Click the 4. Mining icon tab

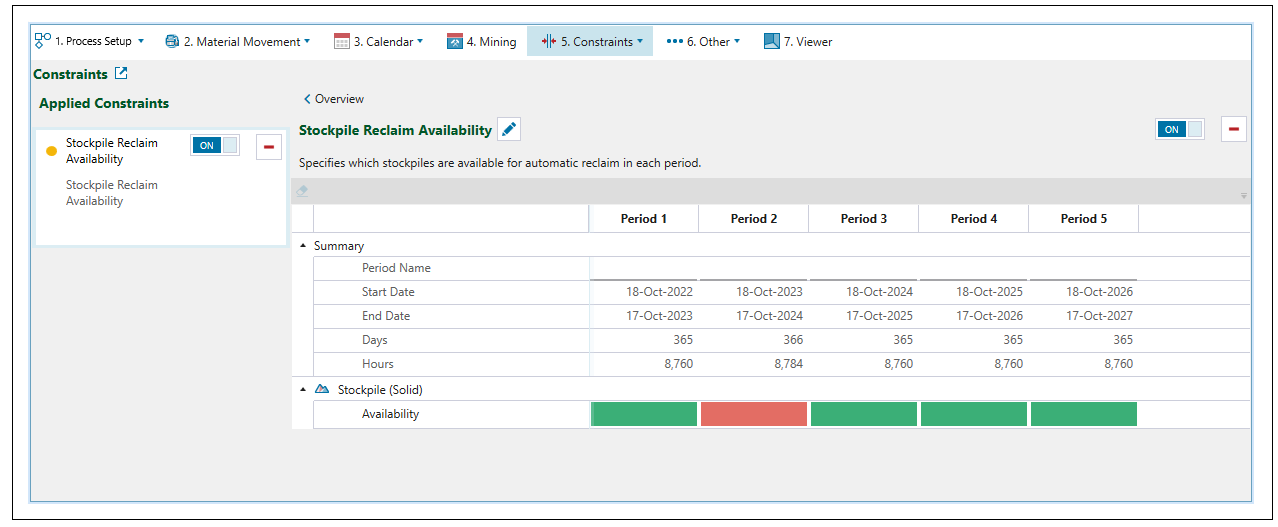tap(455, 42)
